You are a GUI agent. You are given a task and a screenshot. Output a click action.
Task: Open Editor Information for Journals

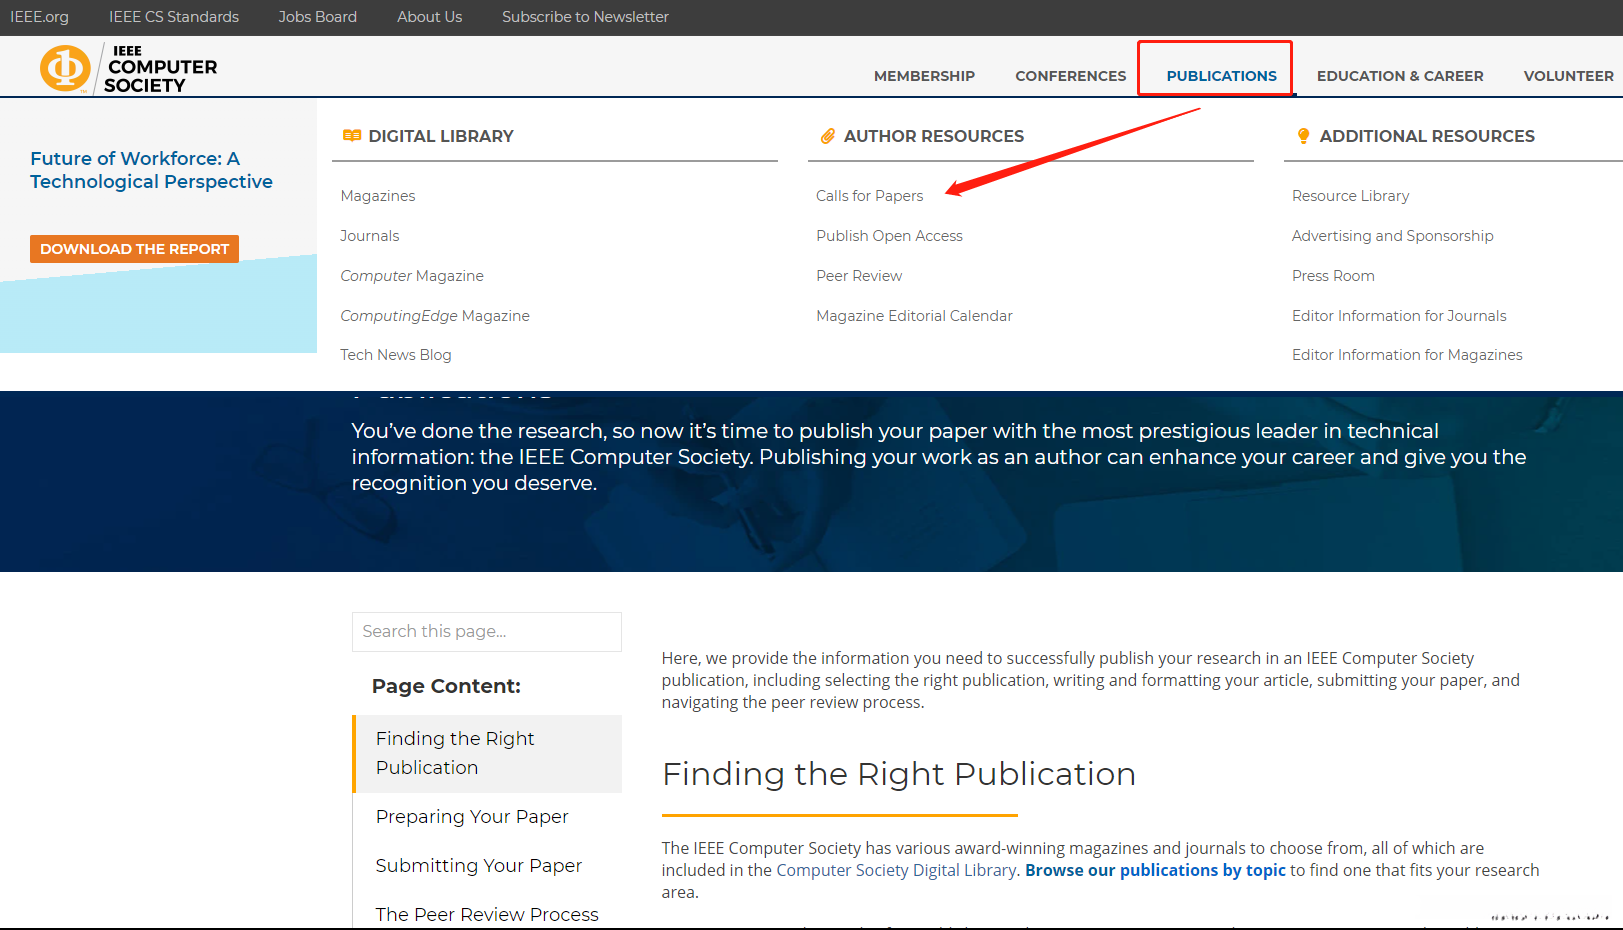pyautogui.click(x=1399, y=316)
